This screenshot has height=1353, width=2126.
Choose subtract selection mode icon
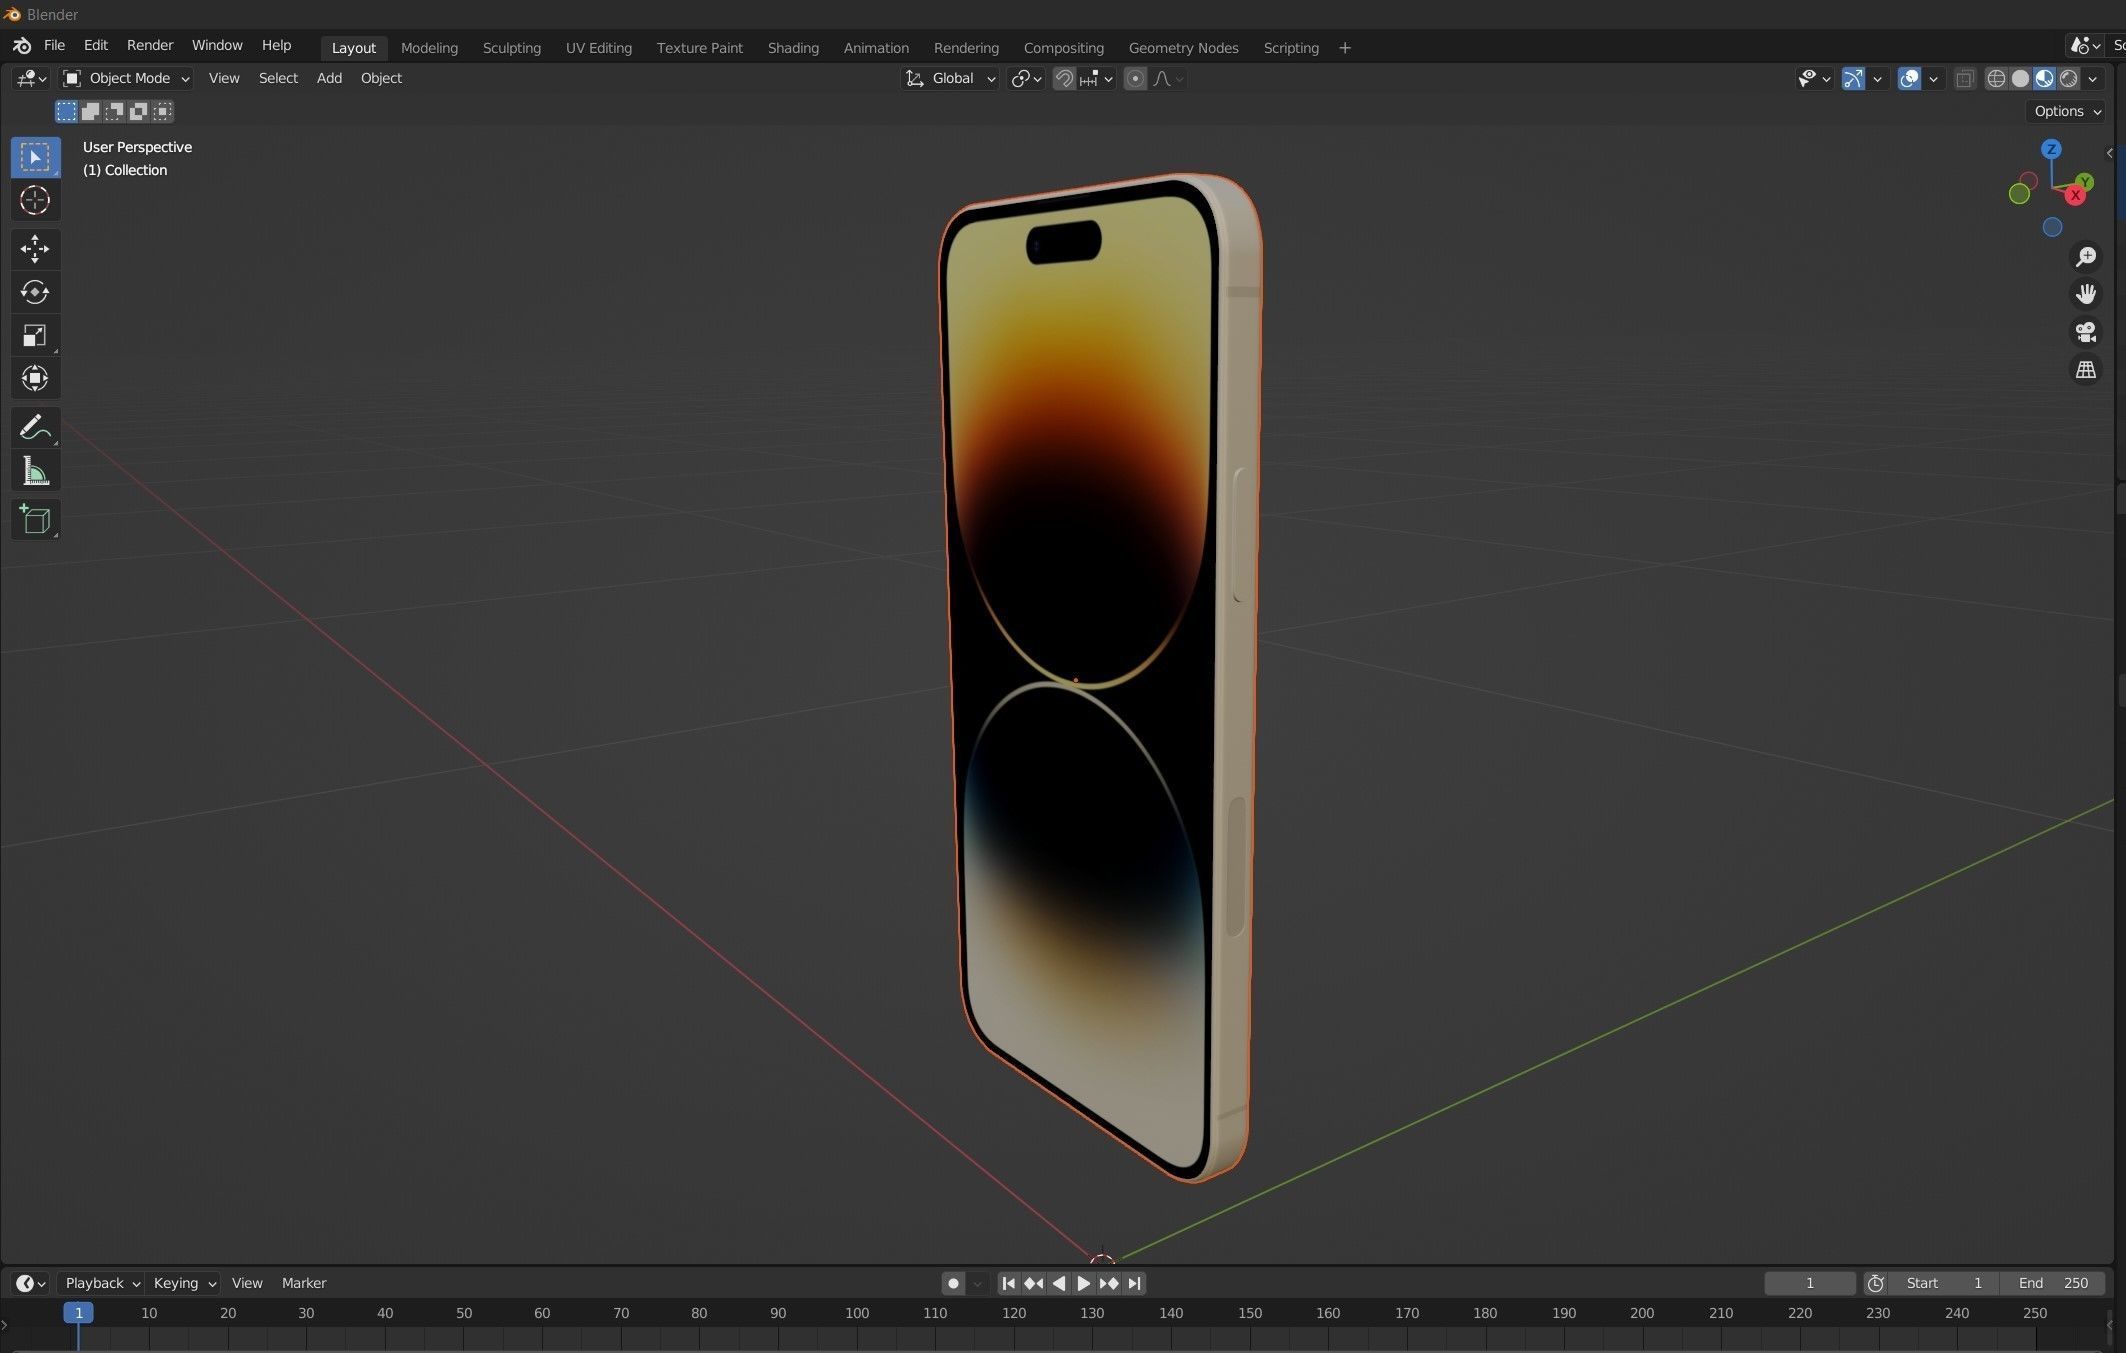[x=114, y=111]
